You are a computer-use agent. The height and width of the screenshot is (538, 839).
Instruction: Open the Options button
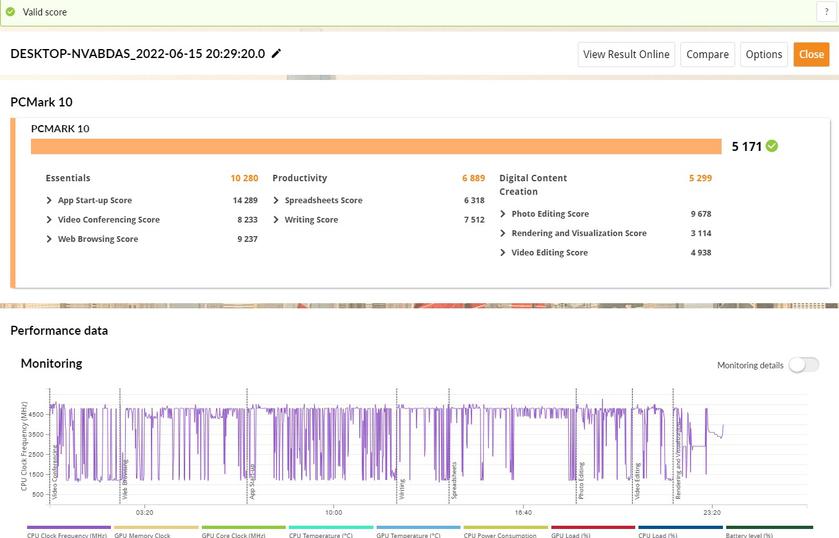(763, 55)
